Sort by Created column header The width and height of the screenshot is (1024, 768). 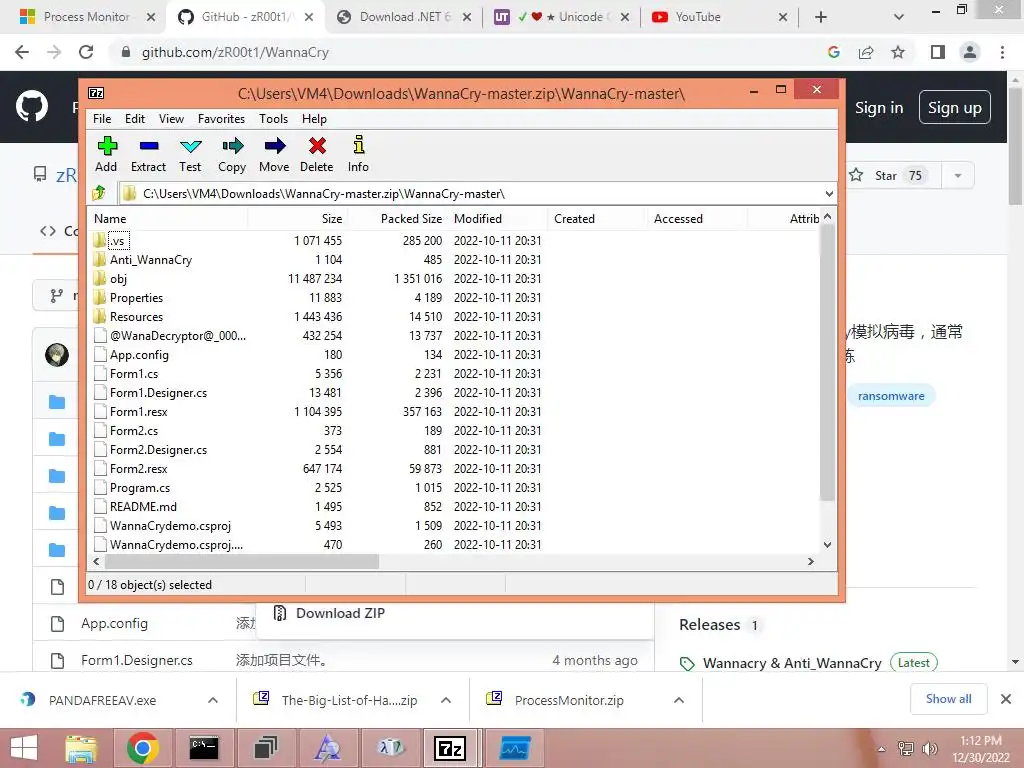pos(597,219)
